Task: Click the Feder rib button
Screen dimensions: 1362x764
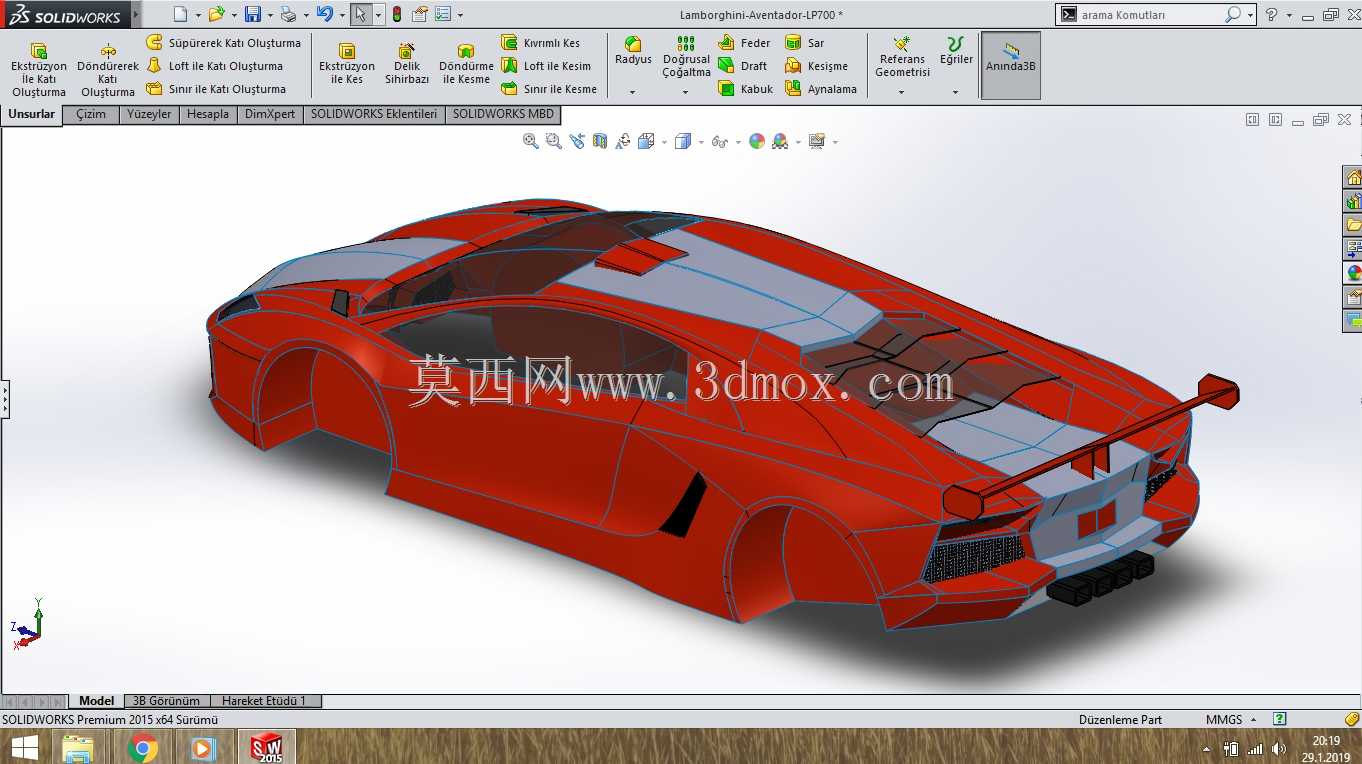Action: [745, 43]
